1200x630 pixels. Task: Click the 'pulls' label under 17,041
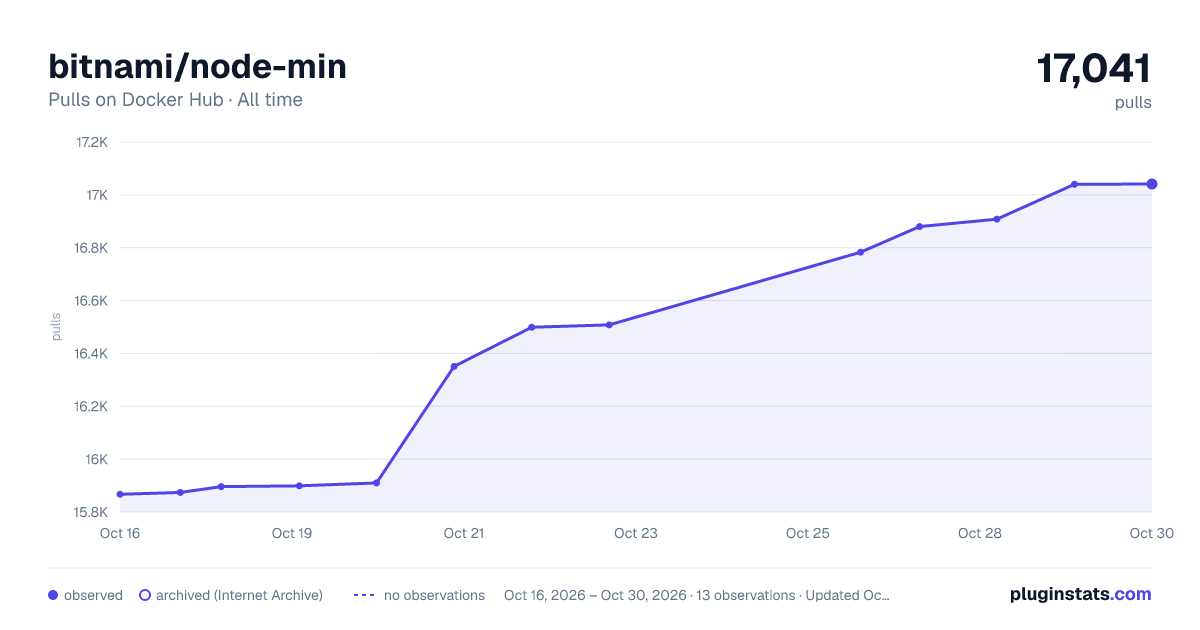(1133, 103)
